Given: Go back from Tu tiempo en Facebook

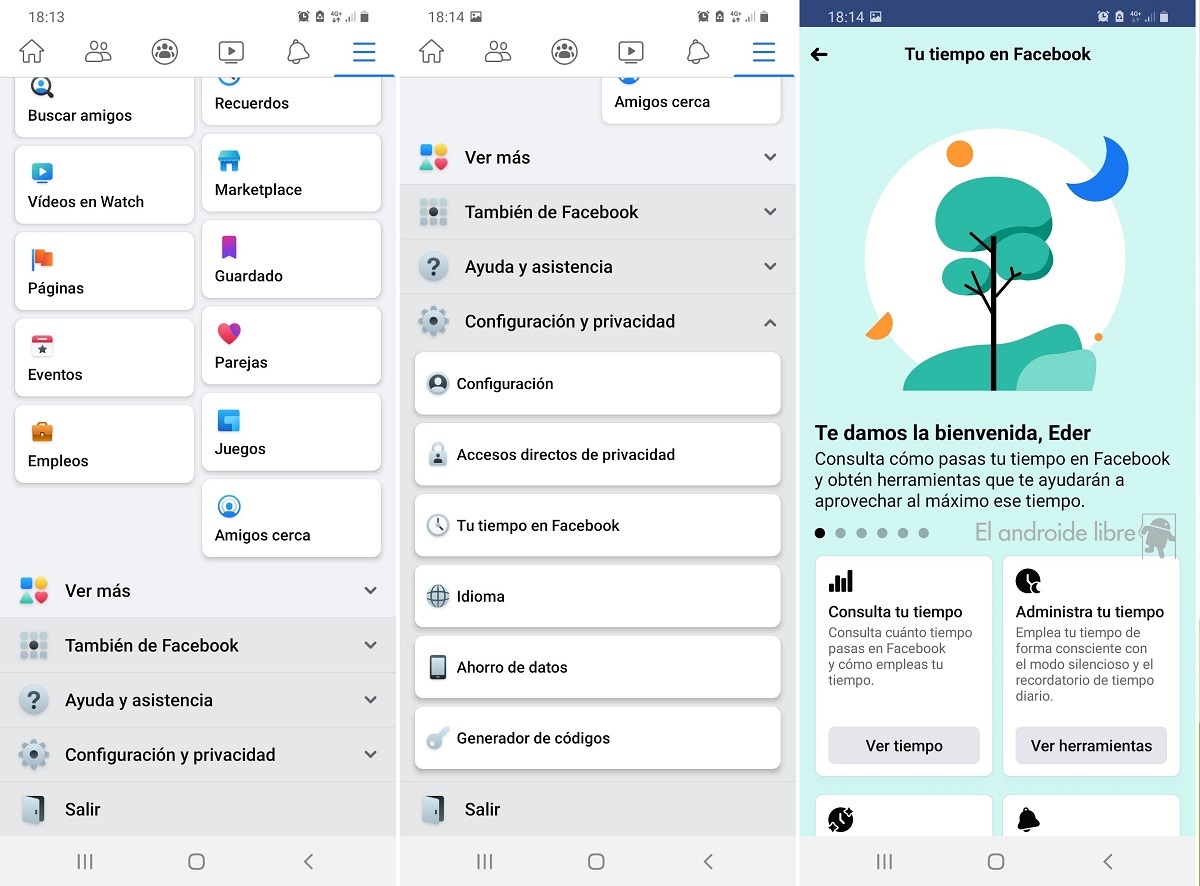Looking at the screenshot, I should click(819, 55).
